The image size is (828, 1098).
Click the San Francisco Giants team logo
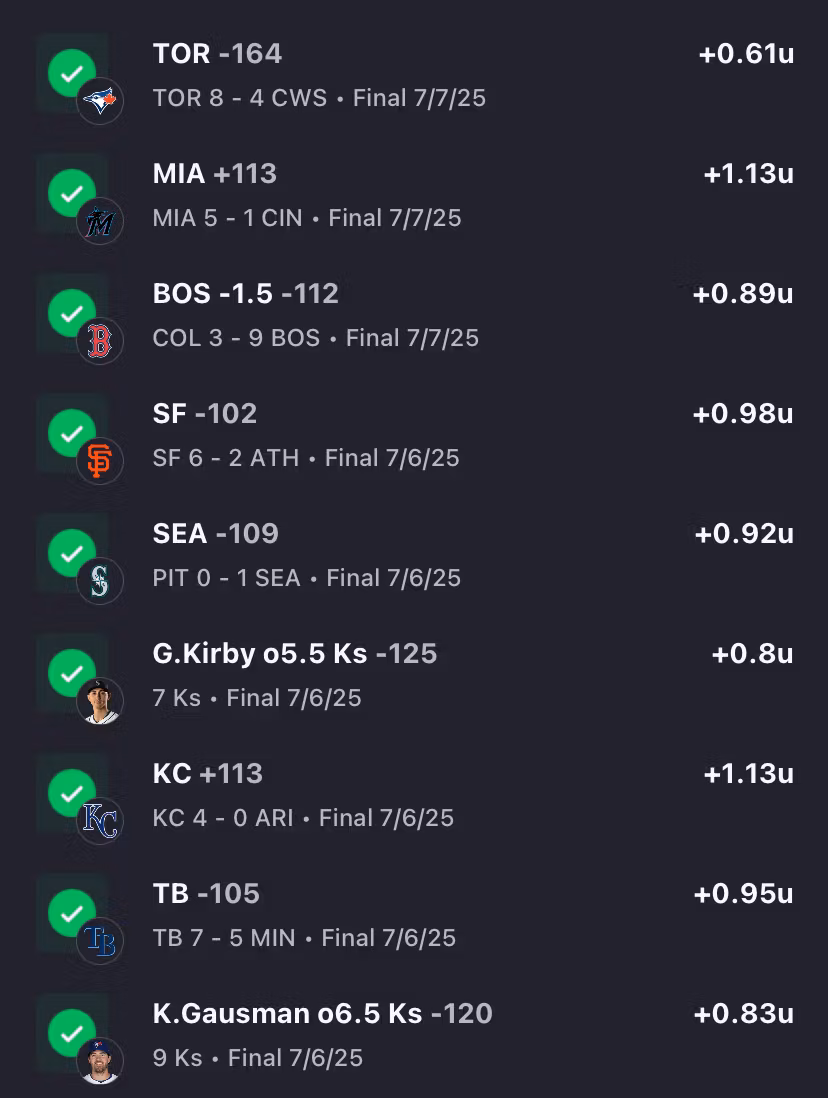100,461
